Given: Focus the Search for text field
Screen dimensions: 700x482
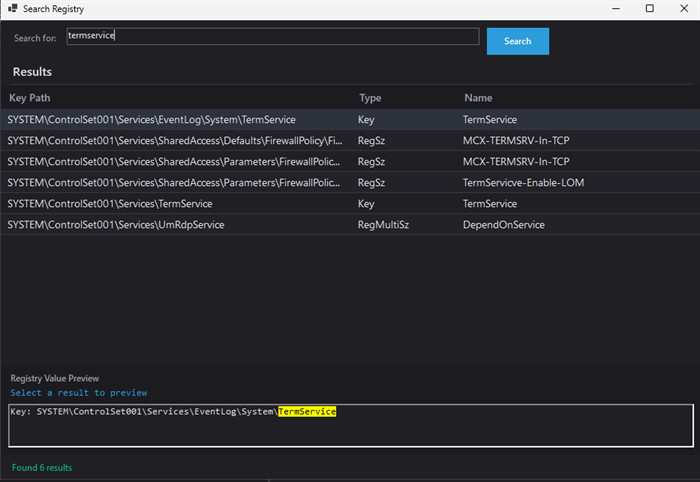Looking at the screenshot, I should (x=272, y=36).
